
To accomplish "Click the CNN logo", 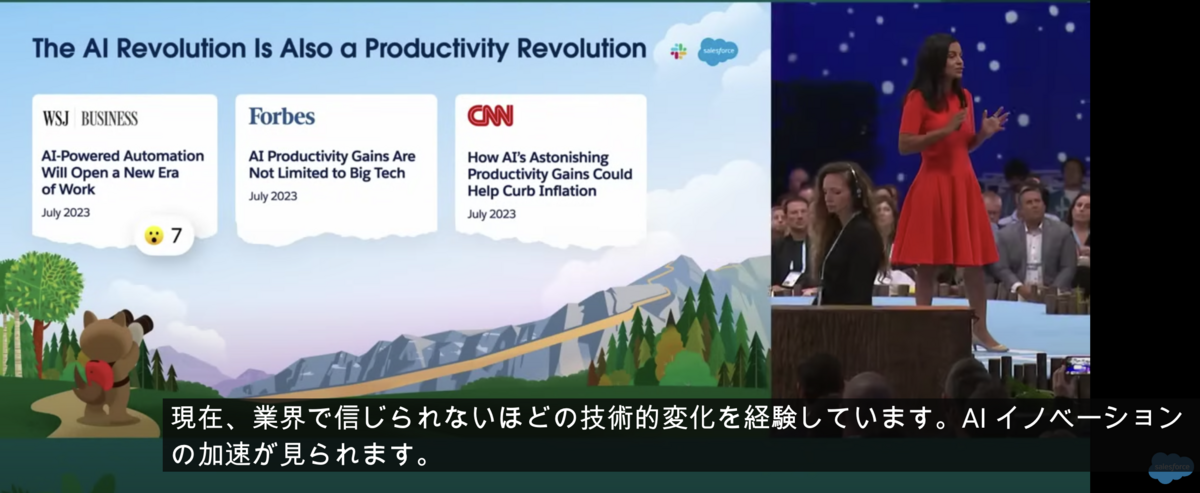I will coord(490,116).
